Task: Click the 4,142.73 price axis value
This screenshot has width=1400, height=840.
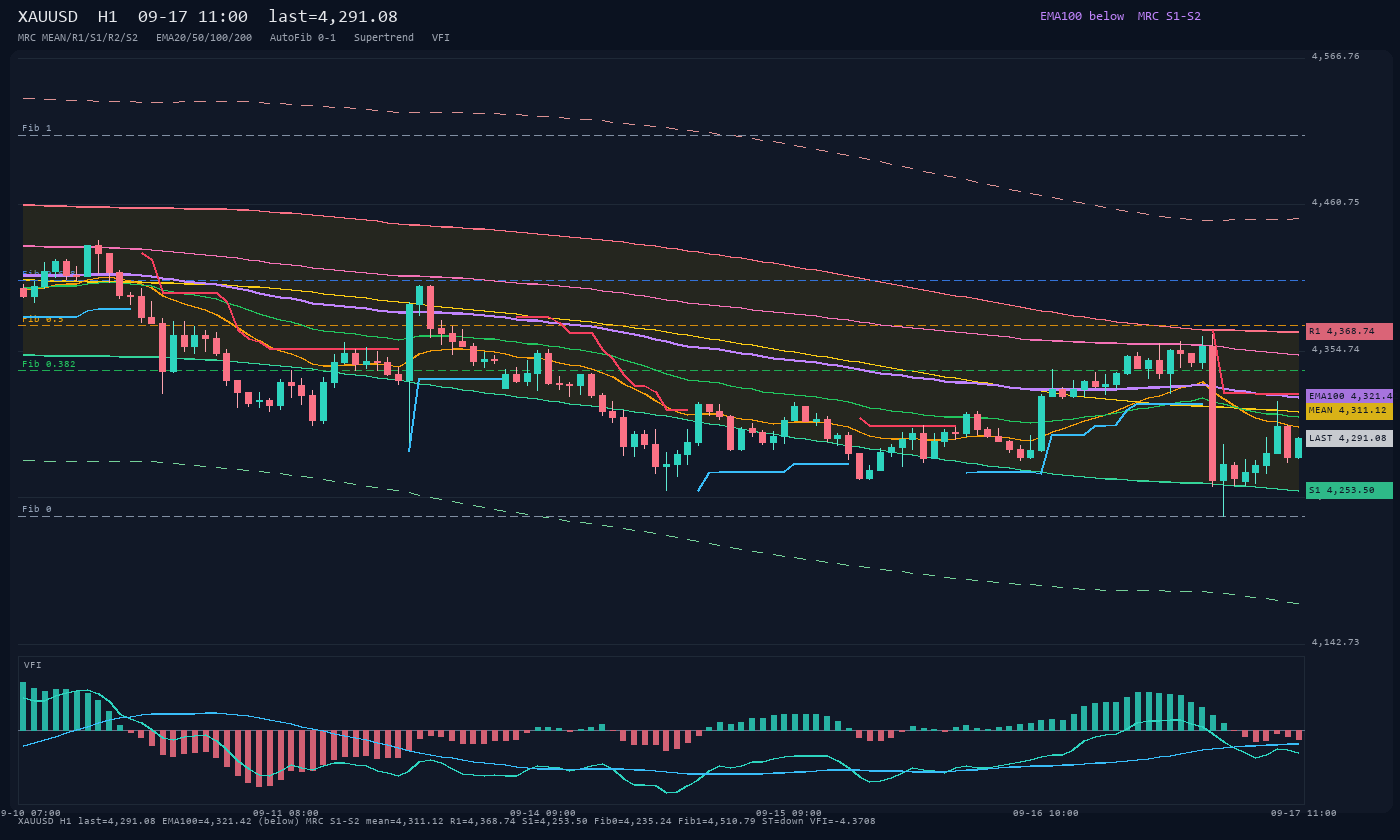Action: (x=1336, y=642)
